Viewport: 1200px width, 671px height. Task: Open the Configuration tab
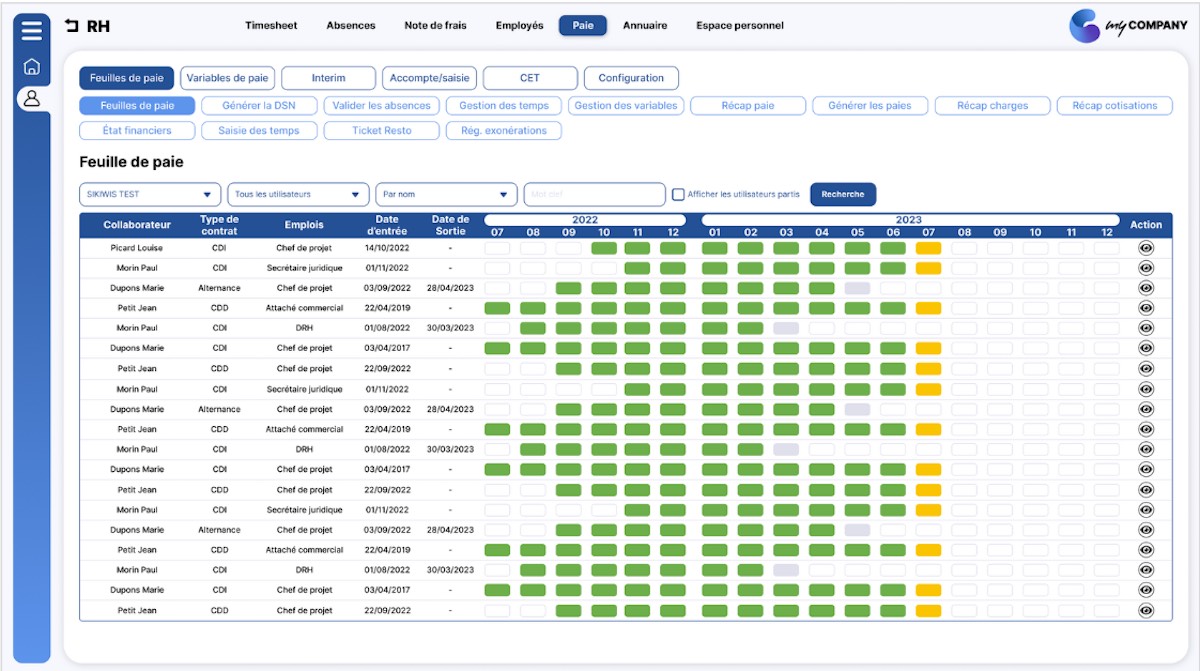[x=631, y=78]
